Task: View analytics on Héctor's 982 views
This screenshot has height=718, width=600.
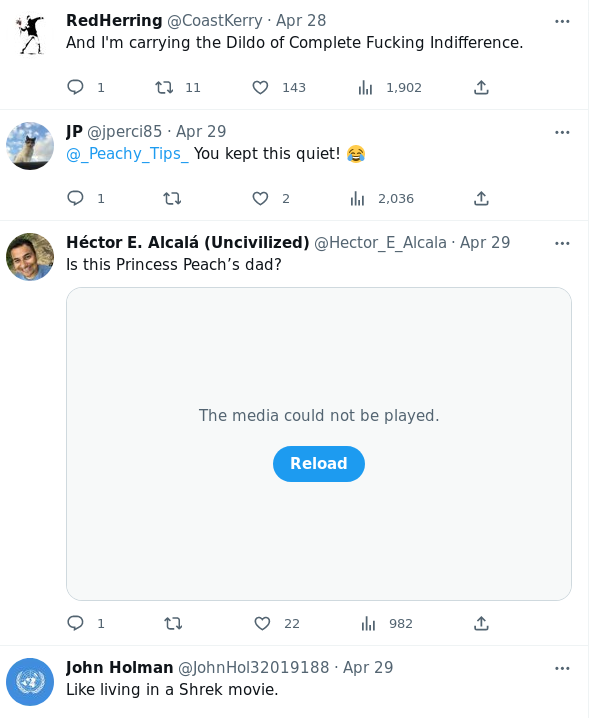Action: coord(368,623)
